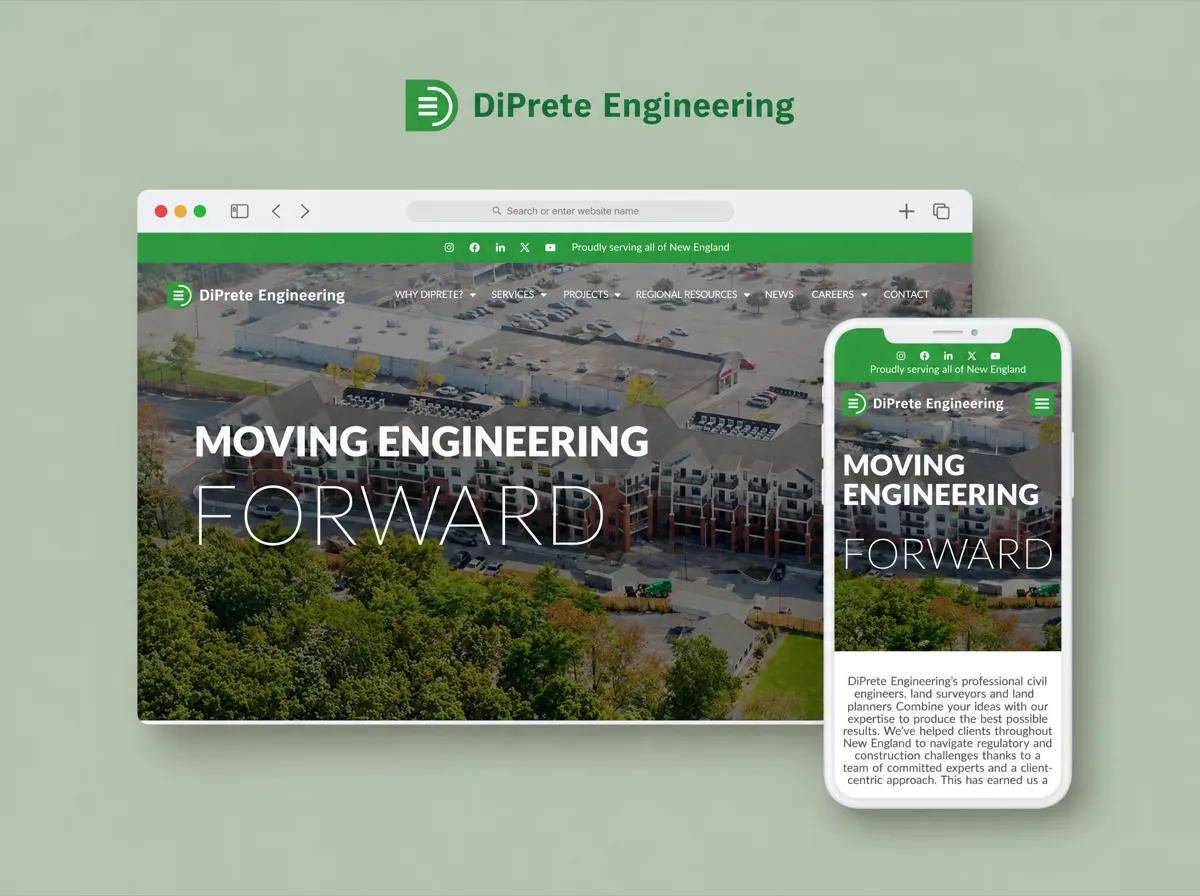Image resolution: width=1200 pixels, height=896 pixels.
Task: Tap the MOVING ENGINEERING headline on the phone
Action: [941, 479]
